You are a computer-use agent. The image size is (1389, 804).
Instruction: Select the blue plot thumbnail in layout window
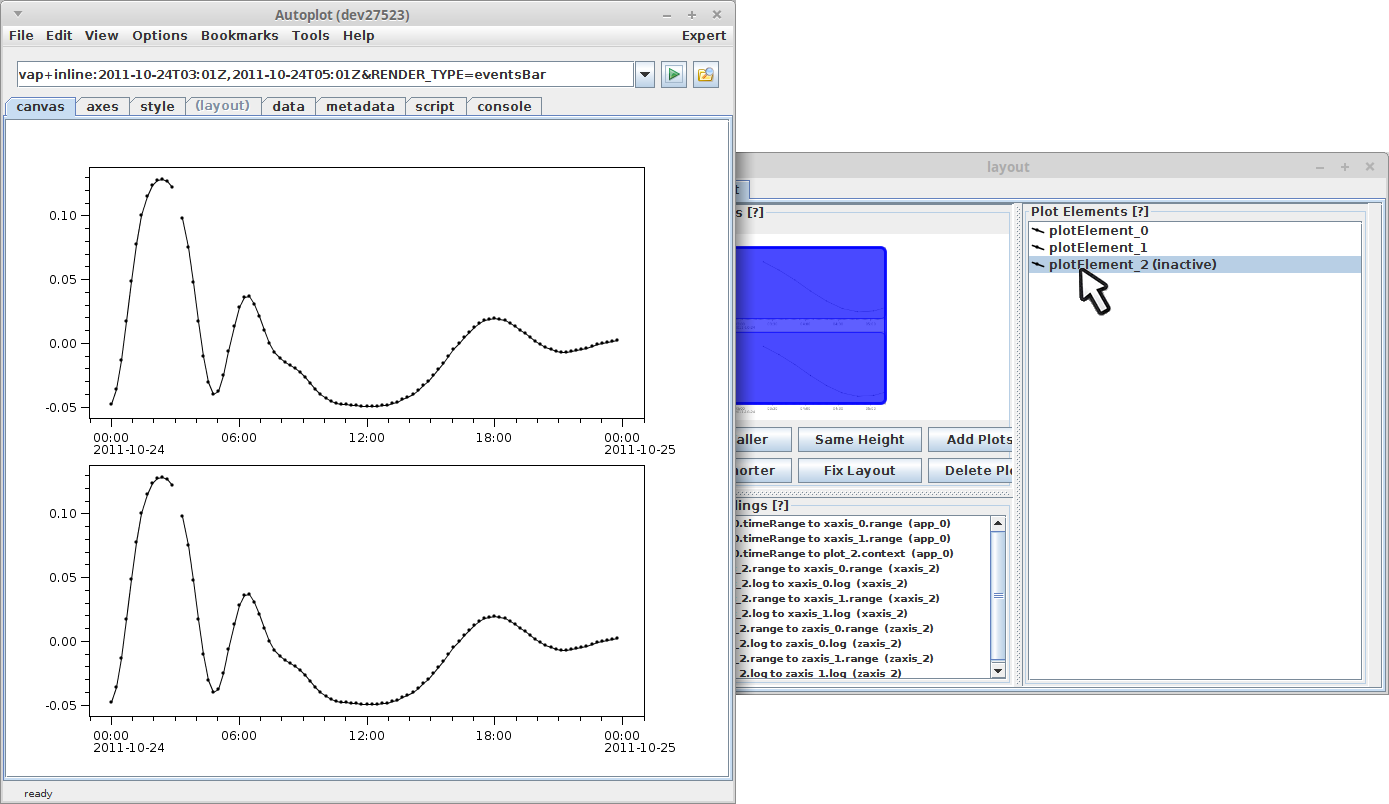(x=811, y=325)
